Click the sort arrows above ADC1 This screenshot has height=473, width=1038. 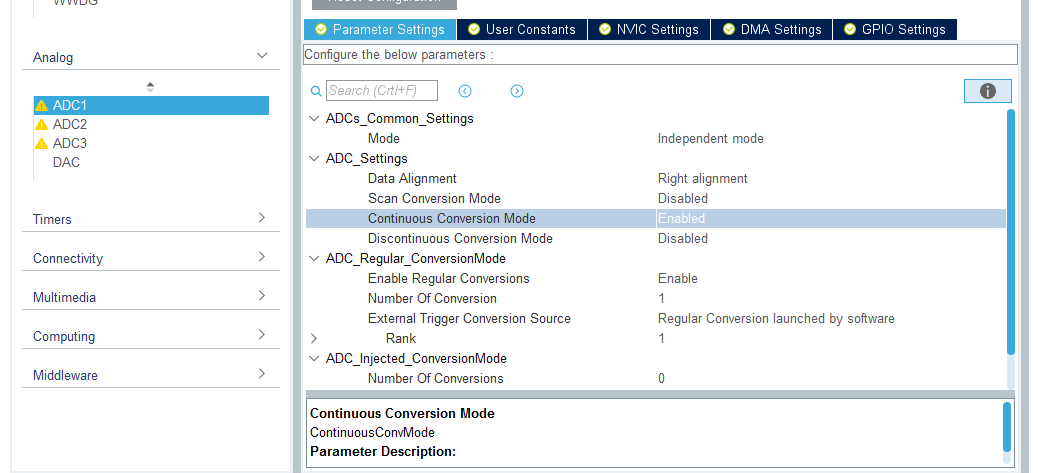click(150, 87)
